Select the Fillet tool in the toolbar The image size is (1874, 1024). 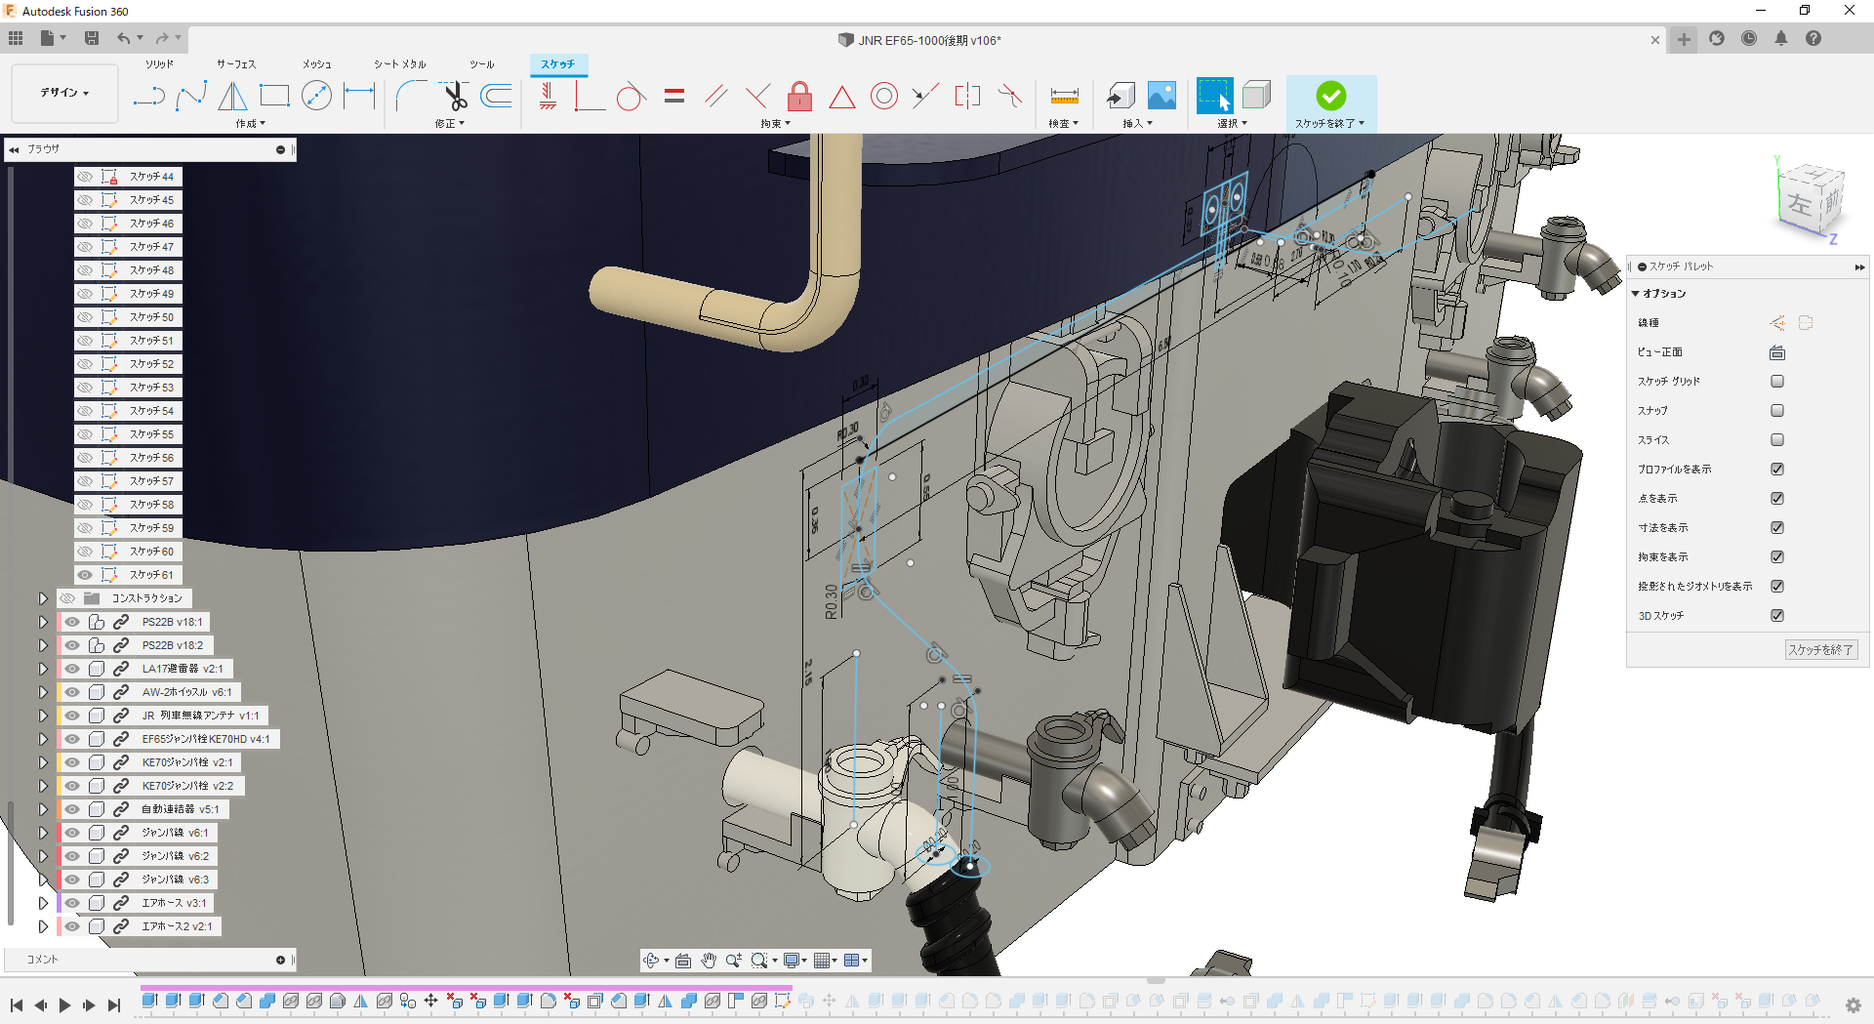pos(410,96)
